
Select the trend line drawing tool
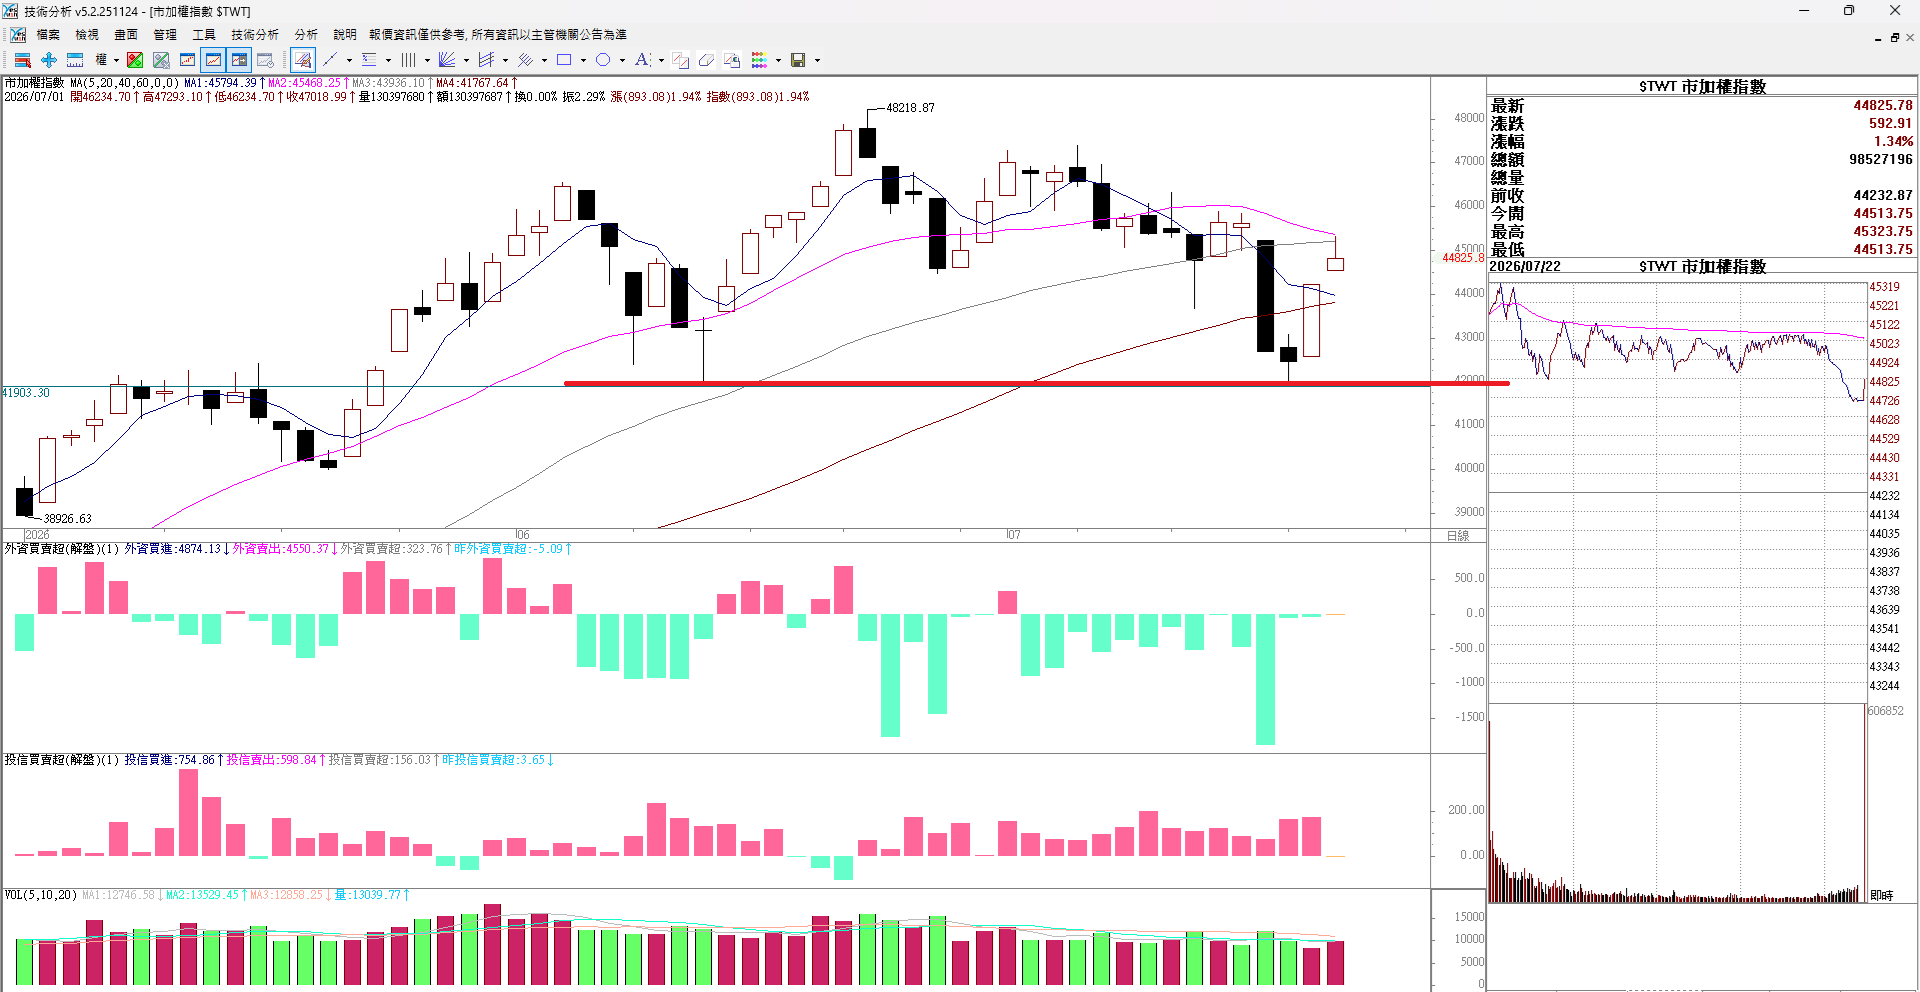pos(330,60)
